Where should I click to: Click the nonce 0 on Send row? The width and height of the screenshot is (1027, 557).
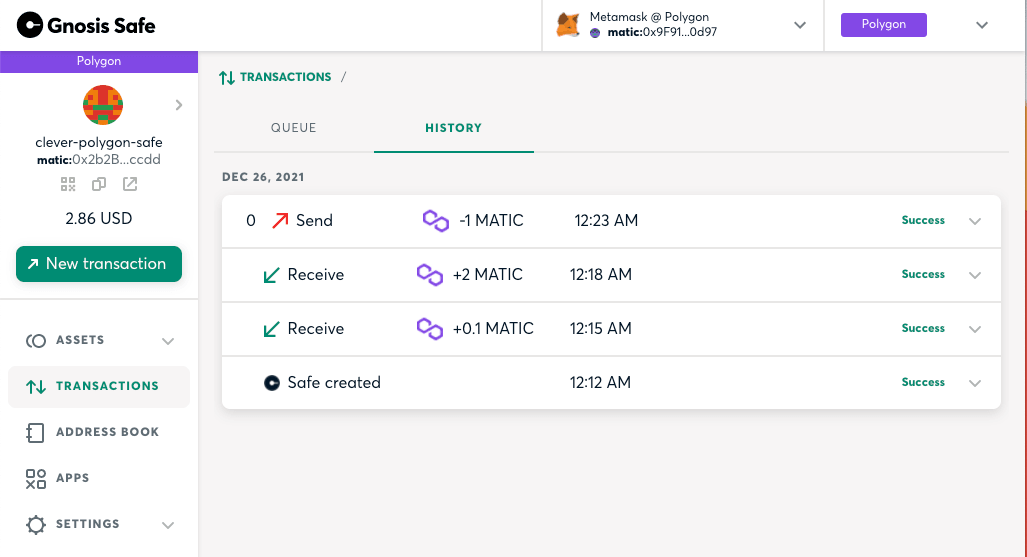[251, 221]
